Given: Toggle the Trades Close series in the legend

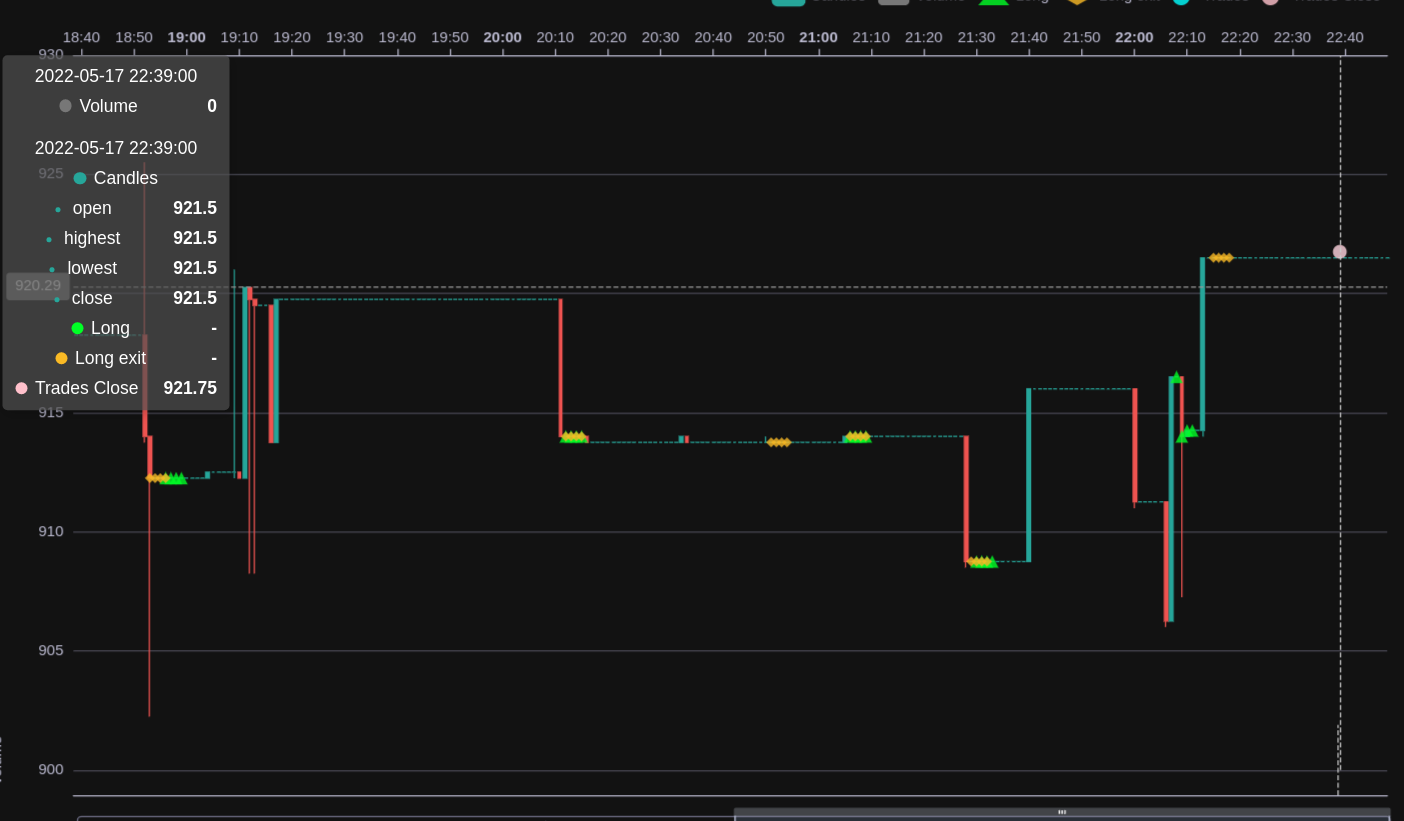Looking at the screenshot, I should 1272,3.
